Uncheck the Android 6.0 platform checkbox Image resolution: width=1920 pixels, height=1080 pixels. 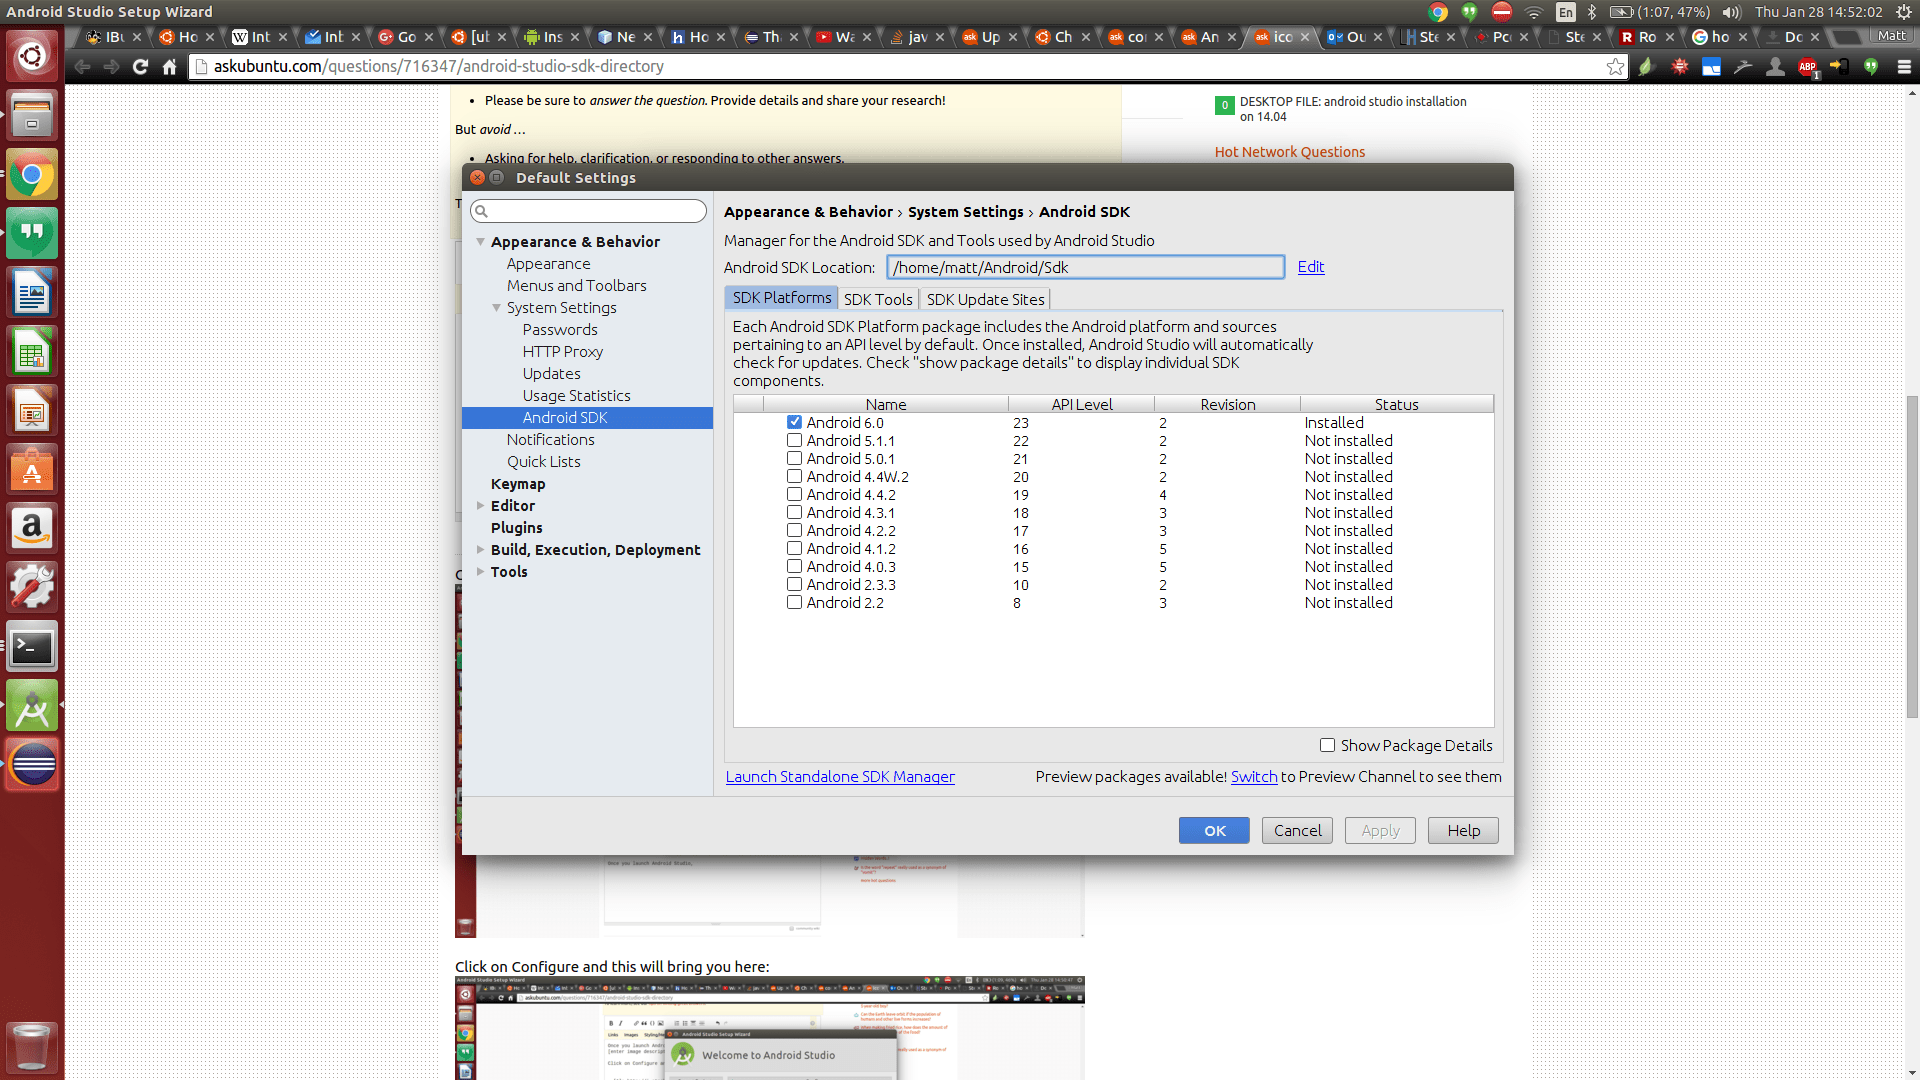[794, 422]
